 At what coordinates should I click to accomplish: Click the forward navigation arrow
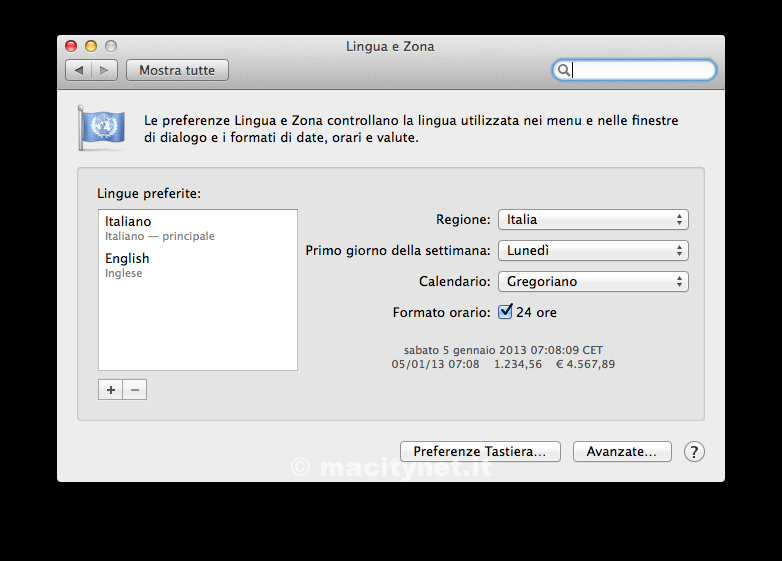pyautogui.click(x=105, y=70)
